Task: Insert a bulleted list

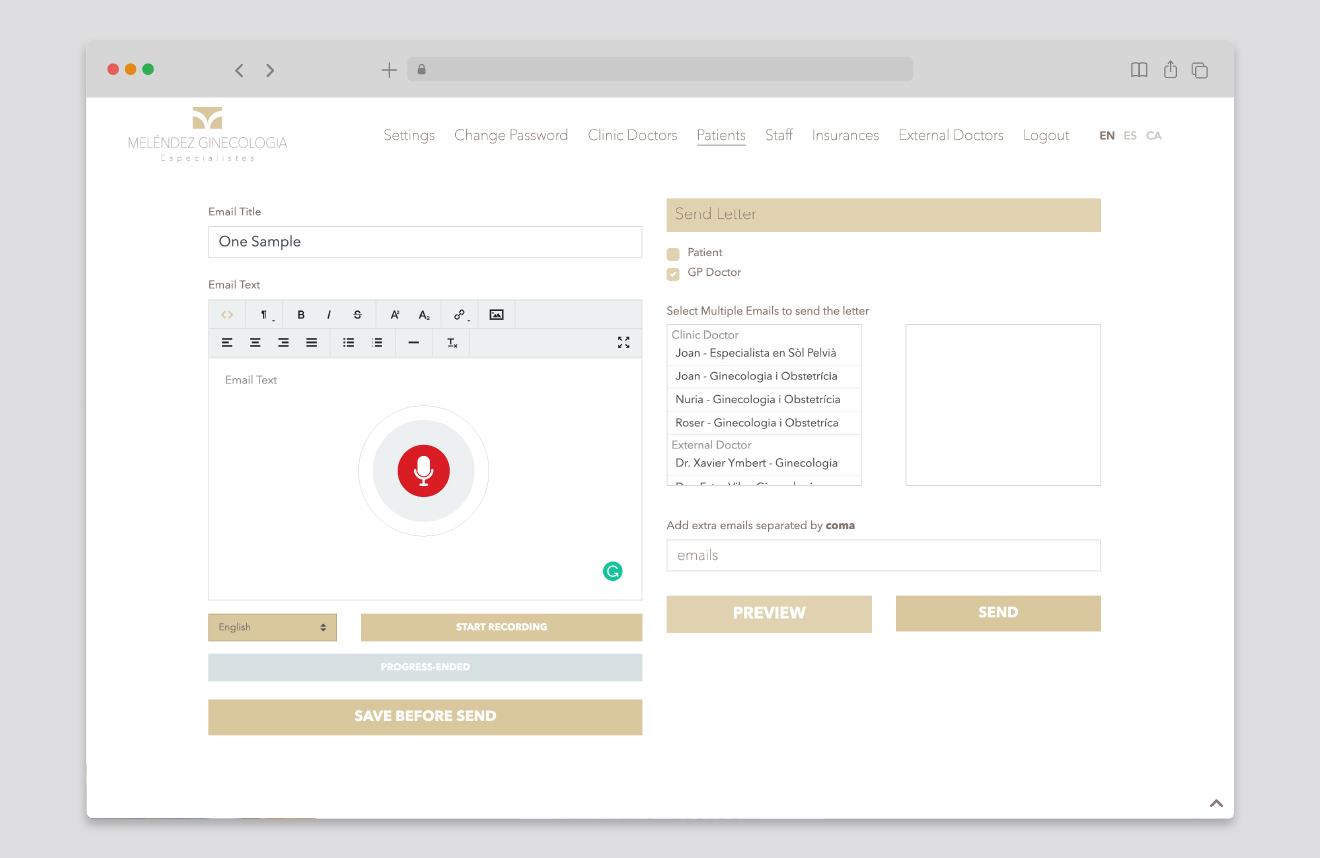Action: click(x=348, y=343)
